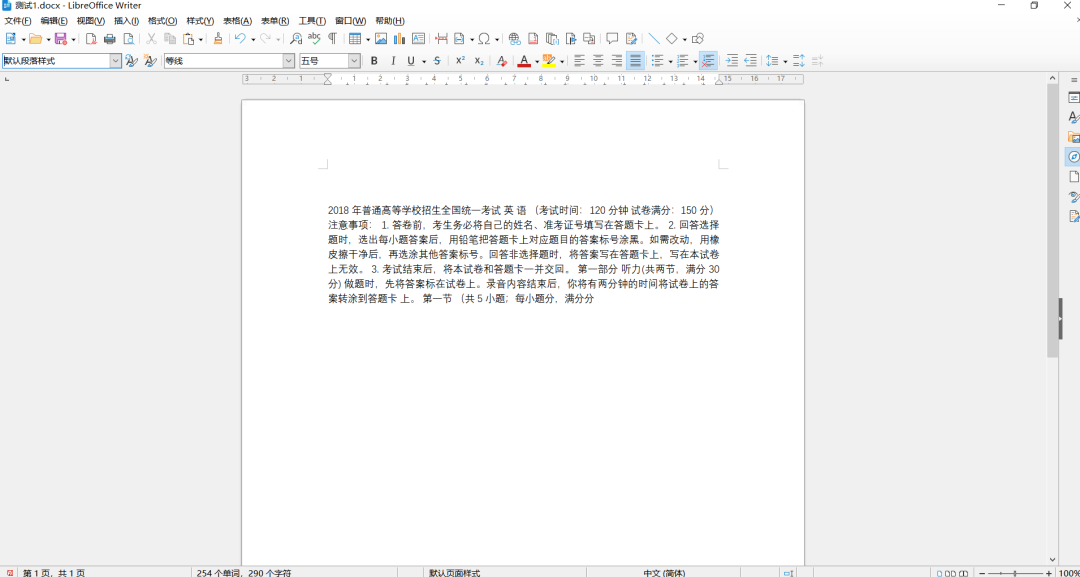Viewport: 1080px width, 577px height.
Task: Click the Subscript icon
Action: click(479, 61)
